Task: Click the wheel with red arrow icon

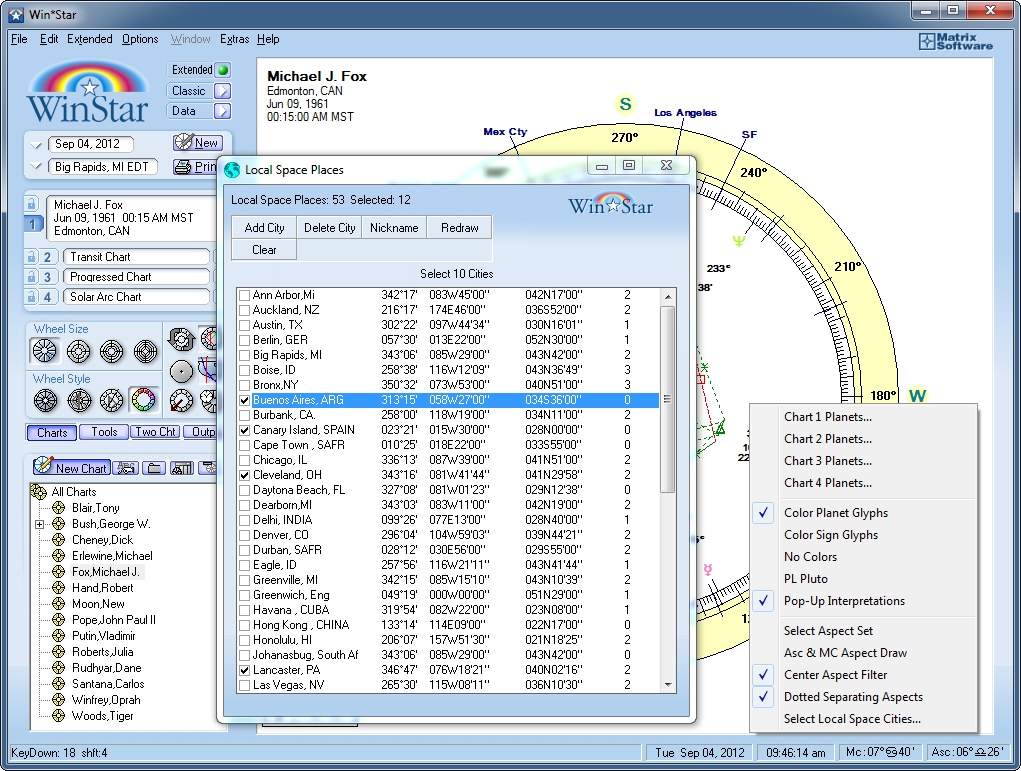Action: click(x=181, y=400)
